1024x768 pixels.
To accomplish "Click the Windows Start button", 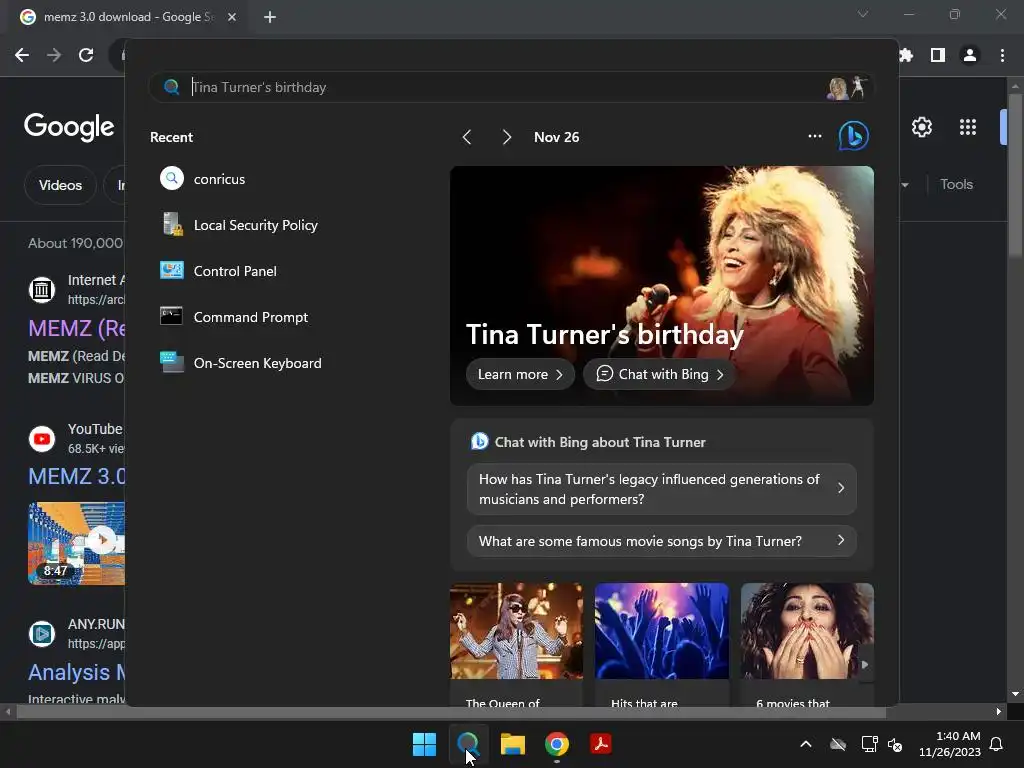I will [x=424, y=744].
